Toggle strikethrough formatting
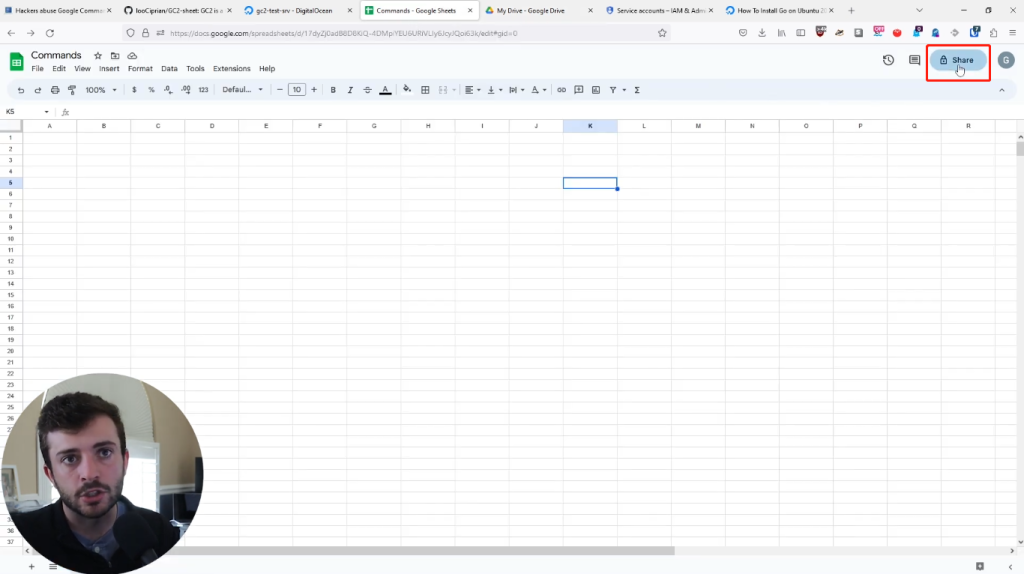 tap(367, 90)
